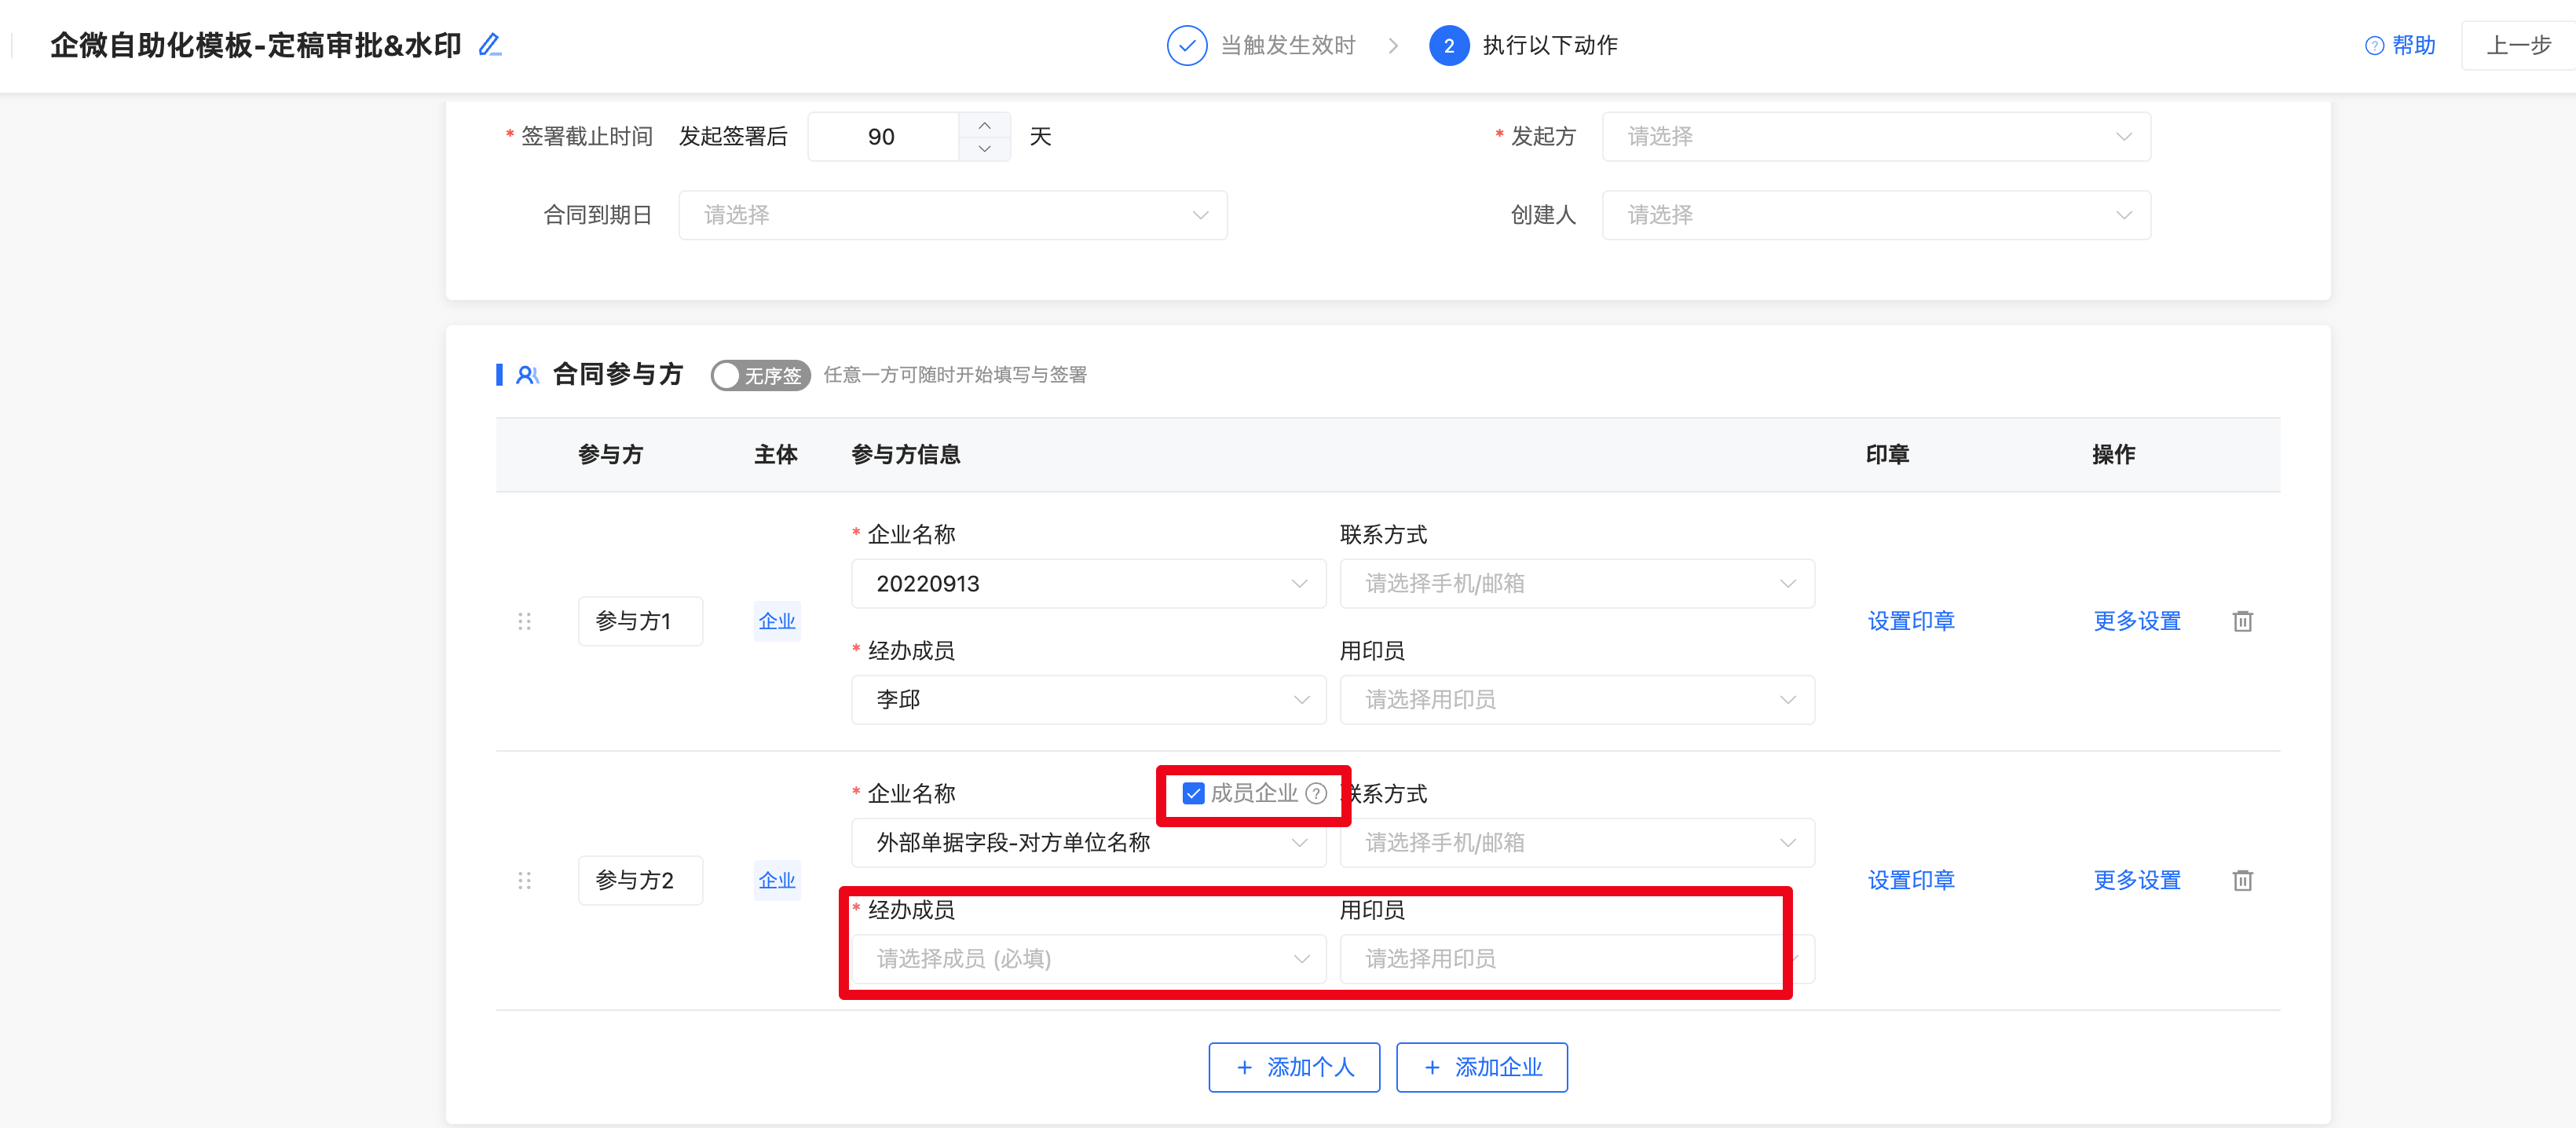Click the pencil edit icon beside template title
2576x1128 pixels.
click(489, 45)
